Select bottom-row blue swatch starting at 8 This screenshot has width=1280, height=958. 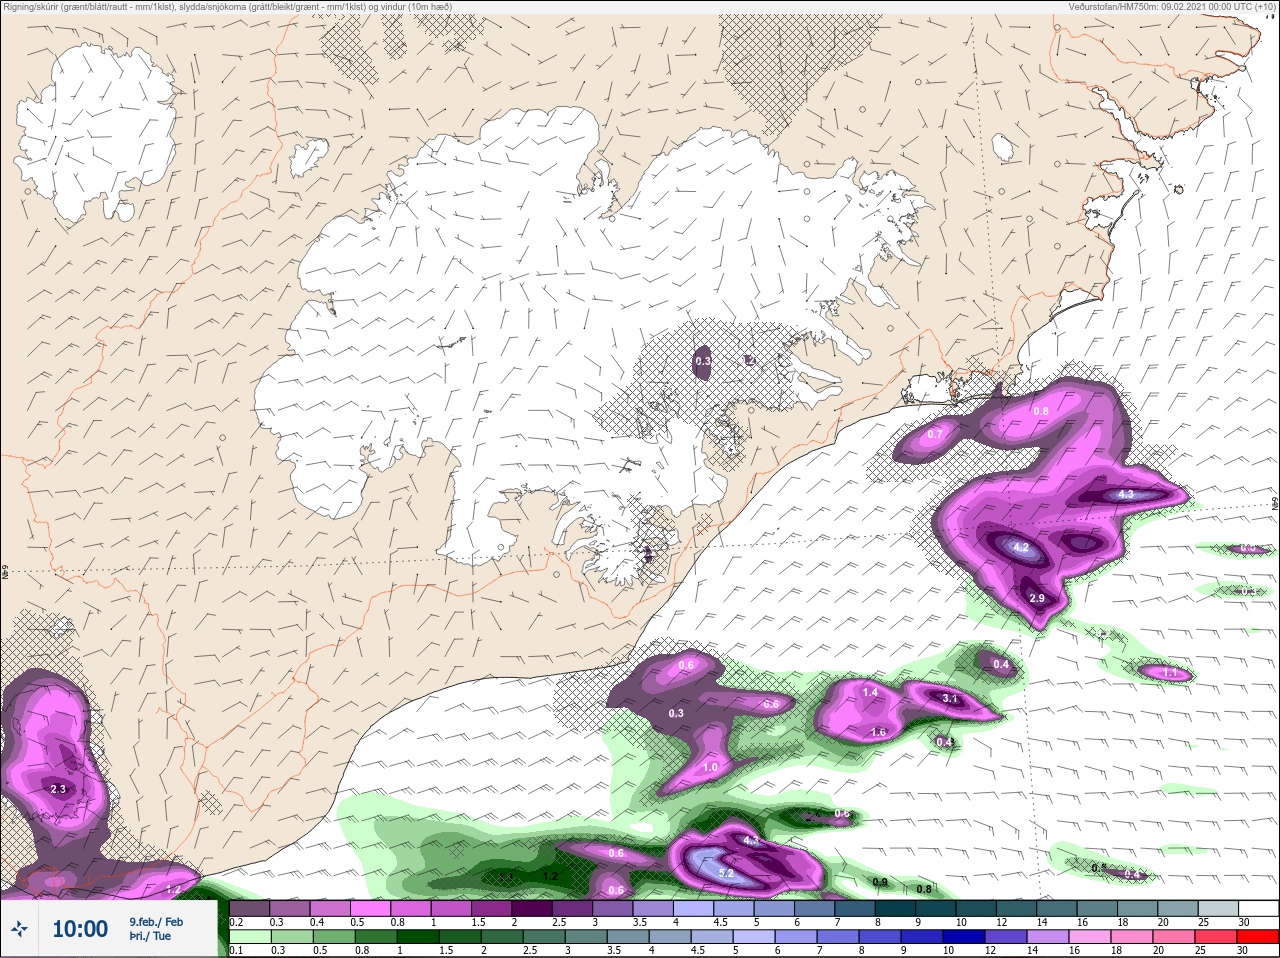(x=879, y=937)
